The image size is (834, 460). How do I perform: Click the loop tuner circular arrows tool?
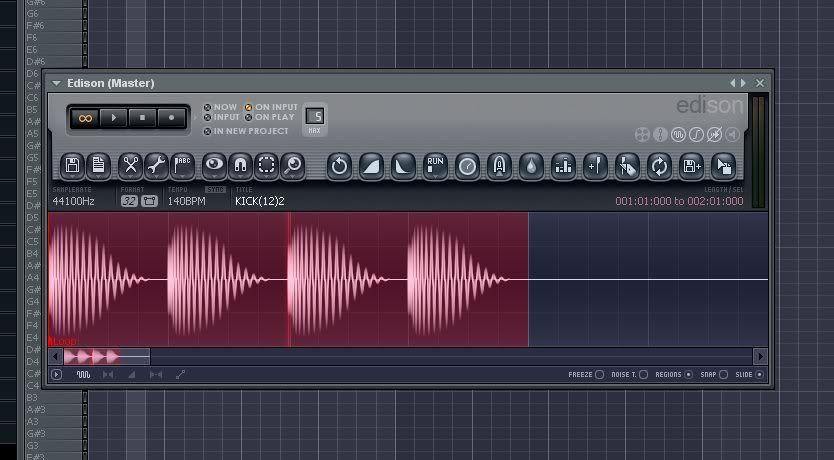[x=660, y=166]
